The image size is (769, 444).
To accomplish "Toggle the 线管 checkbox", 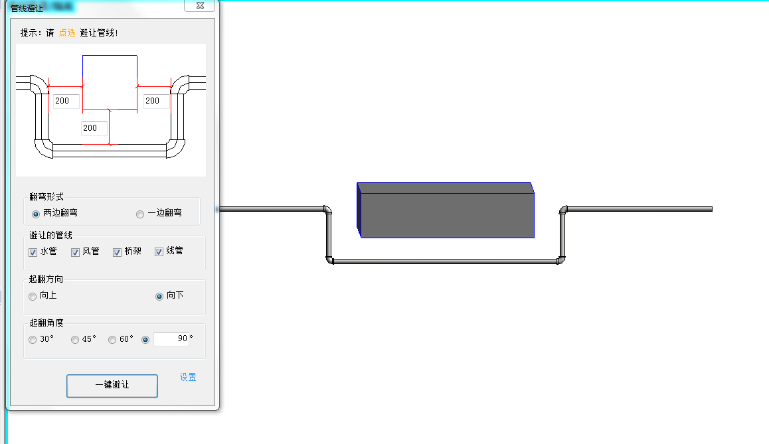I will click(159, 251).
